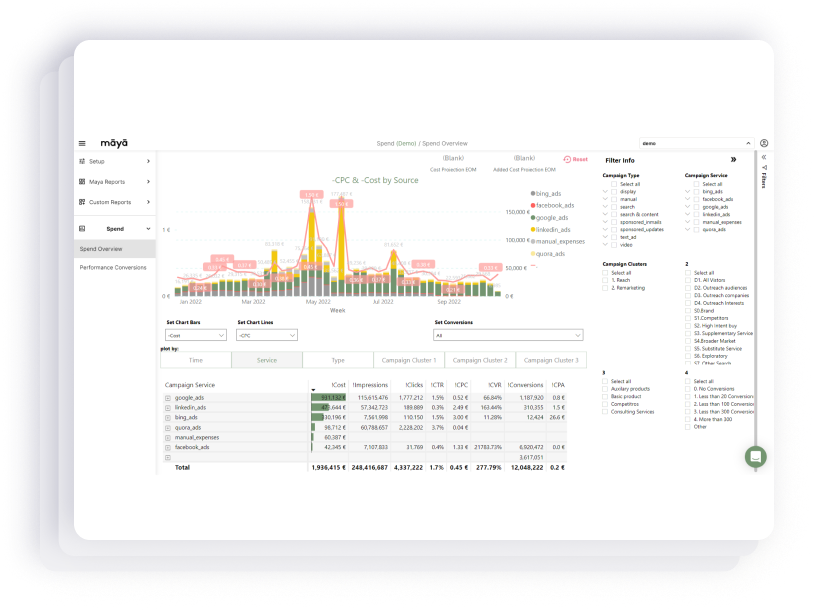Collapse Filter Info with double-chevron icon
The image size is (814, 612).
click(733, 160)
